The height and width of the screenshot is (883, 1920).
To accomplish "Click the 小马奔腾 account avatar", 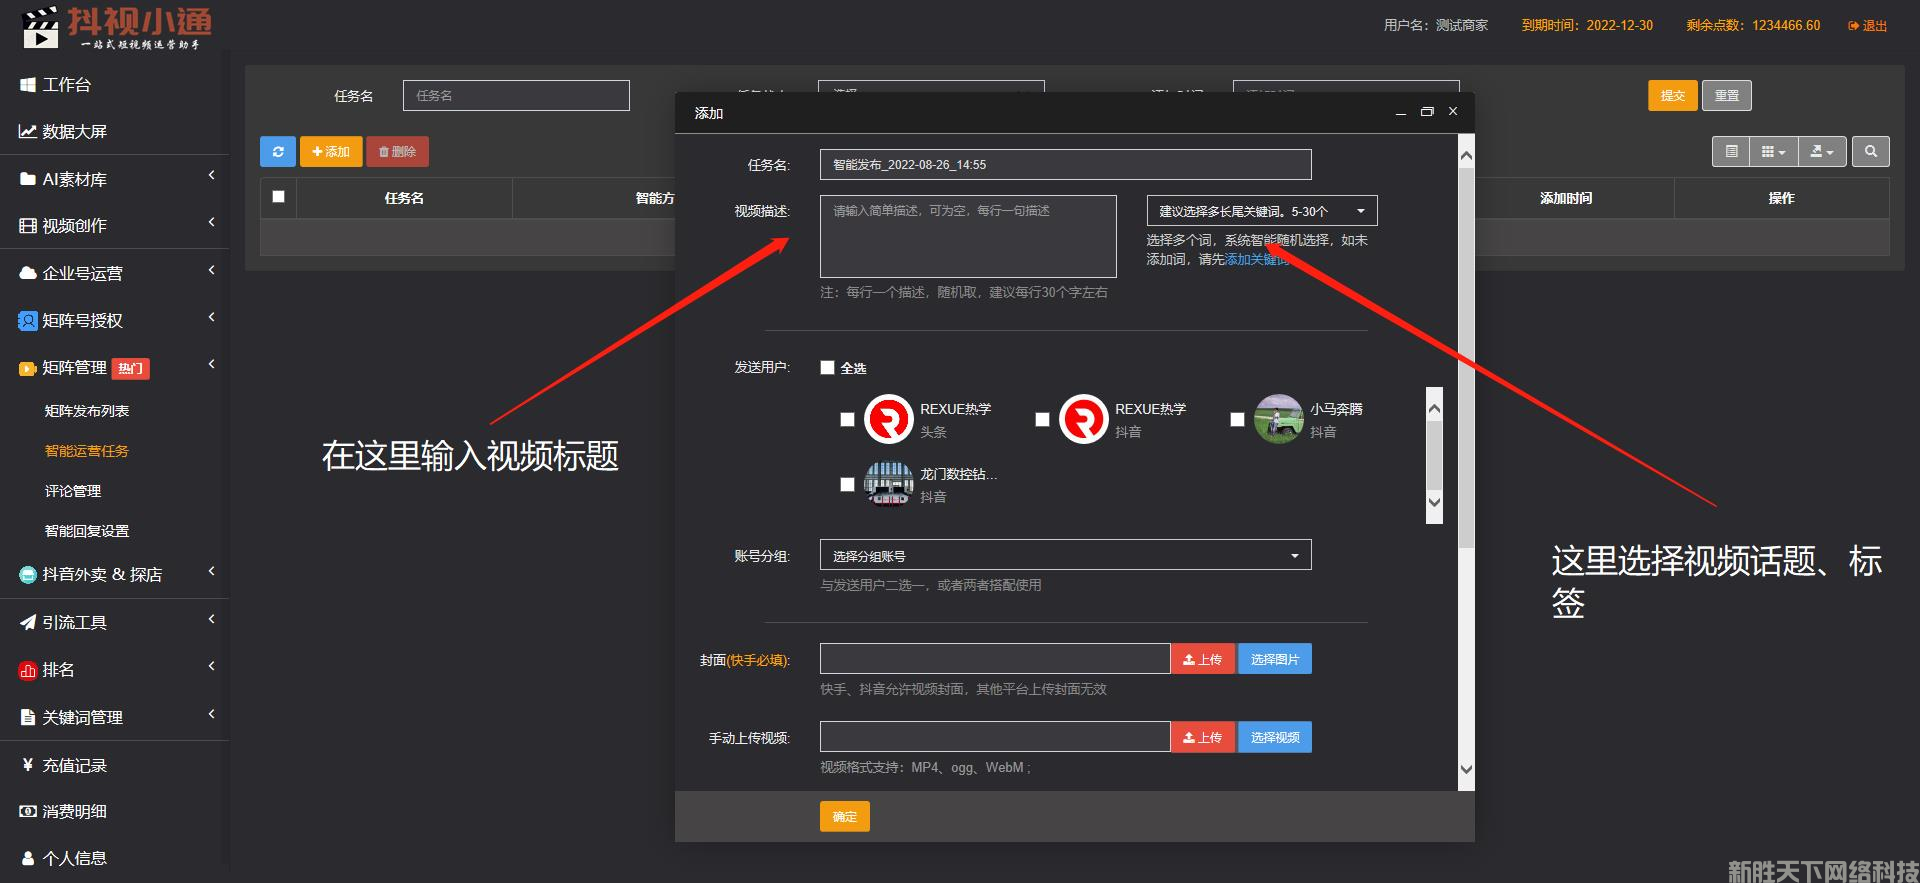I will [x=1278, y=419].
